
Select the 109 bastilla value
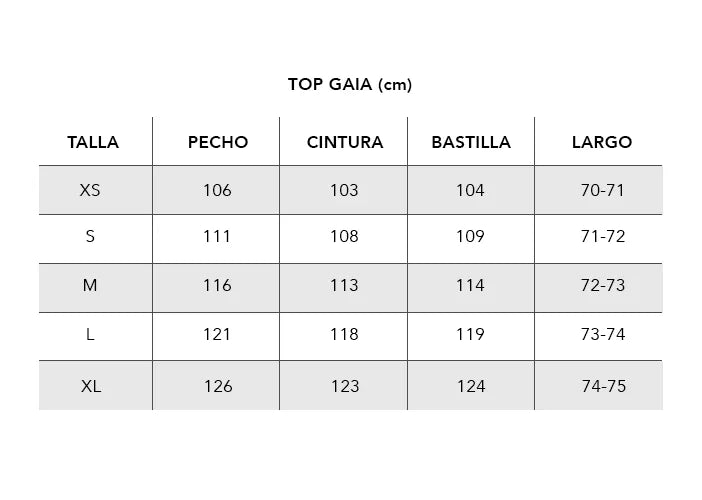470,237
